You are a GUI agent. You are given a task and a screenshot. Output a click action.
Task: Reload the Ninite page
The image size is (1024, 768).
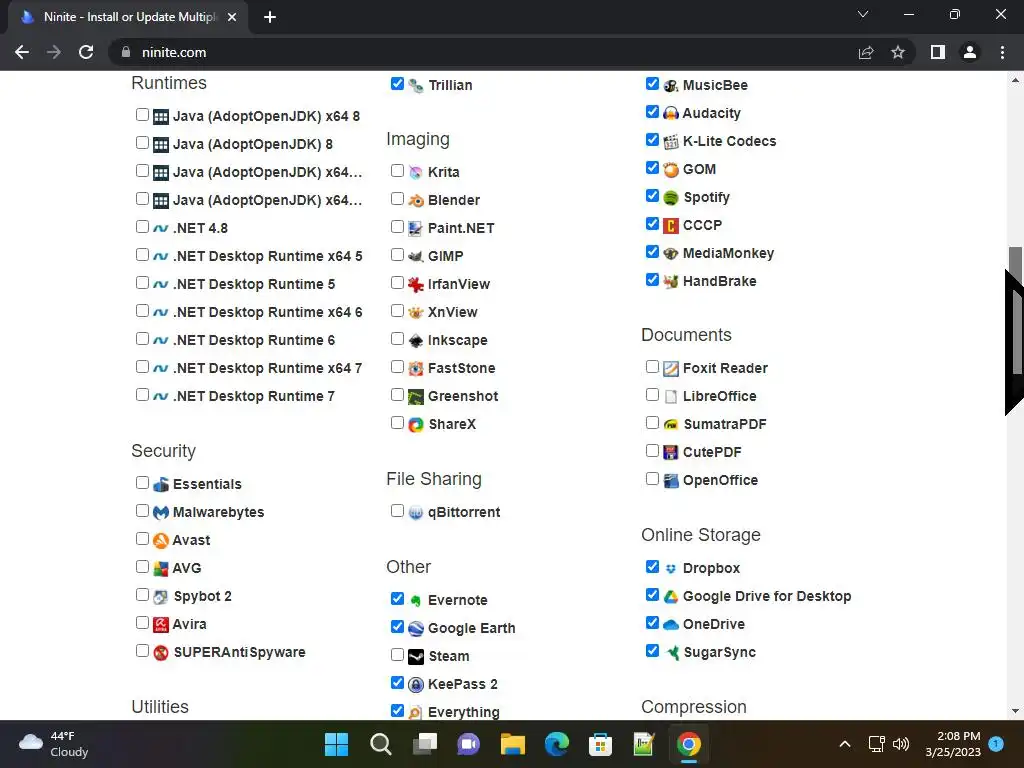click(x=86, y=52)
